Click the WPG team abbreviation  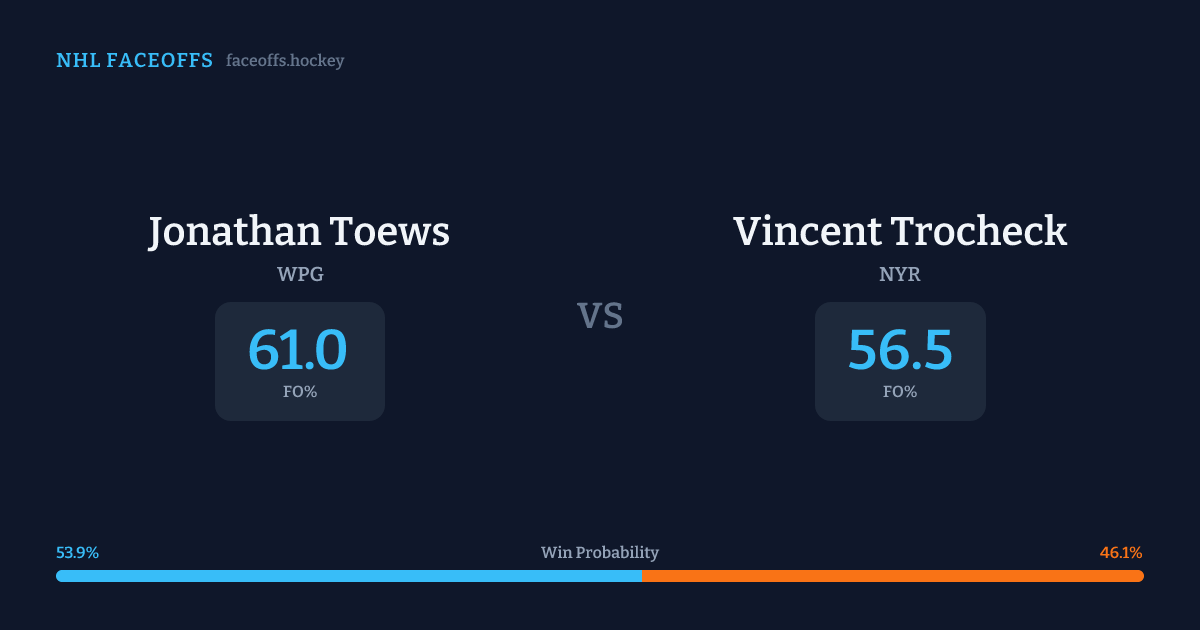coord(300,275)
